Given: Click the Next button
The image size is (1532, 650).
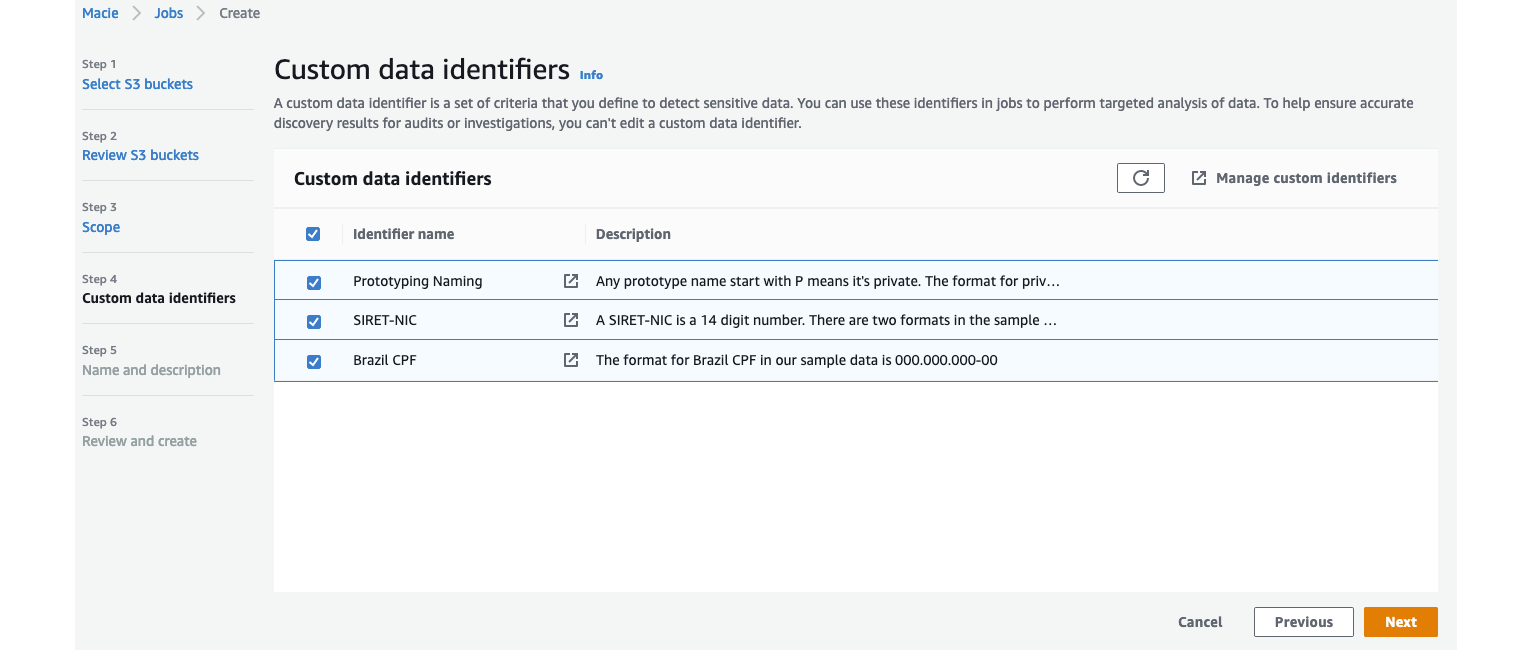Looking at the screenshot, I should pyautogui.click(x=1400, y=621).
